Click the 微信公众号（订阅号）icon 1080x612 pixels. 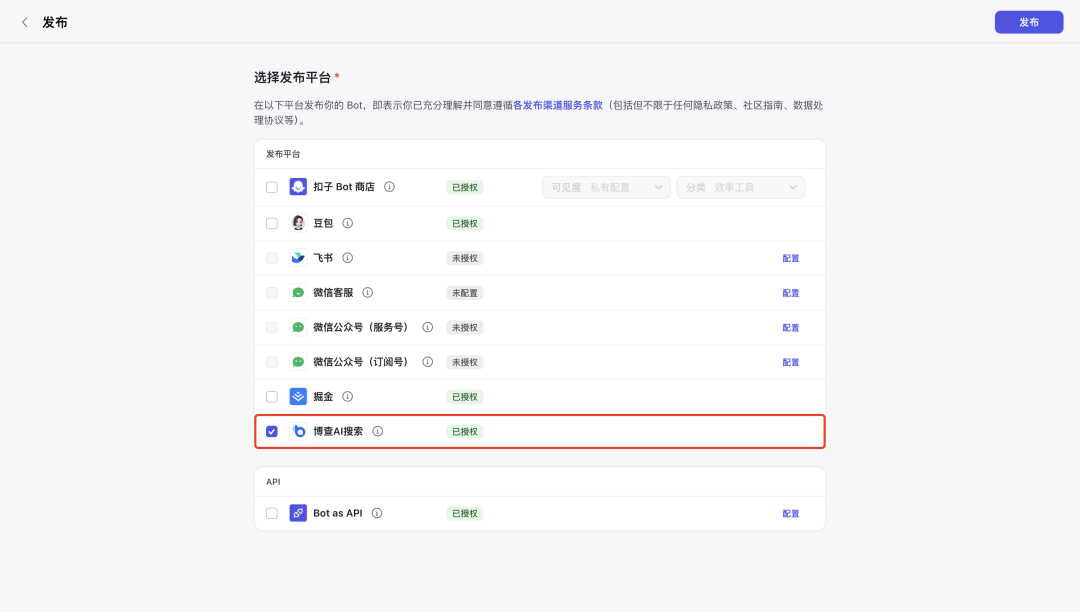(x=298, y=361)
